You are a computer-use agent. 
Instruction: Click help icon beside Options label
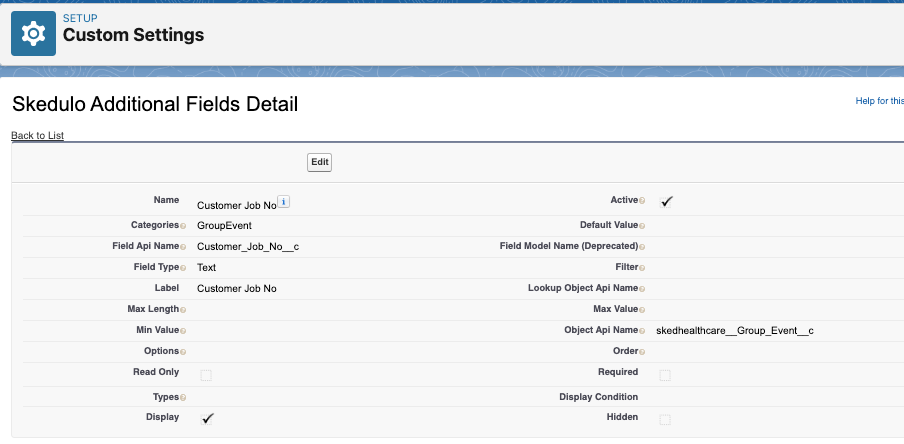(x=183, y=352)
